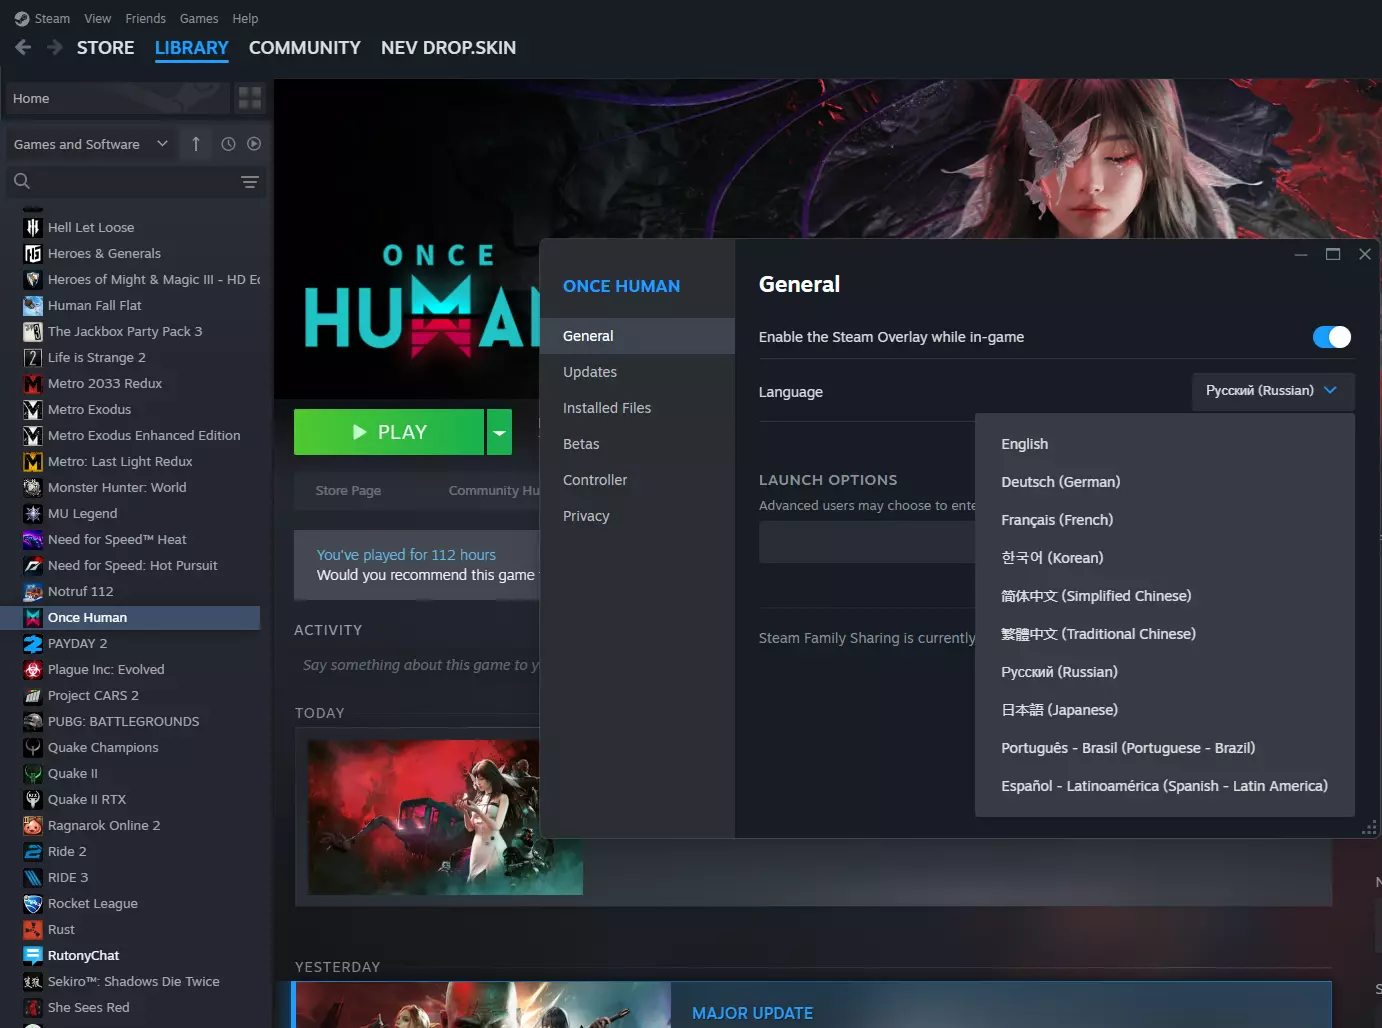Screen dimensions: 1382x1028
Task: Open the Updates properties tab
Action: click(x=637, y=372)
